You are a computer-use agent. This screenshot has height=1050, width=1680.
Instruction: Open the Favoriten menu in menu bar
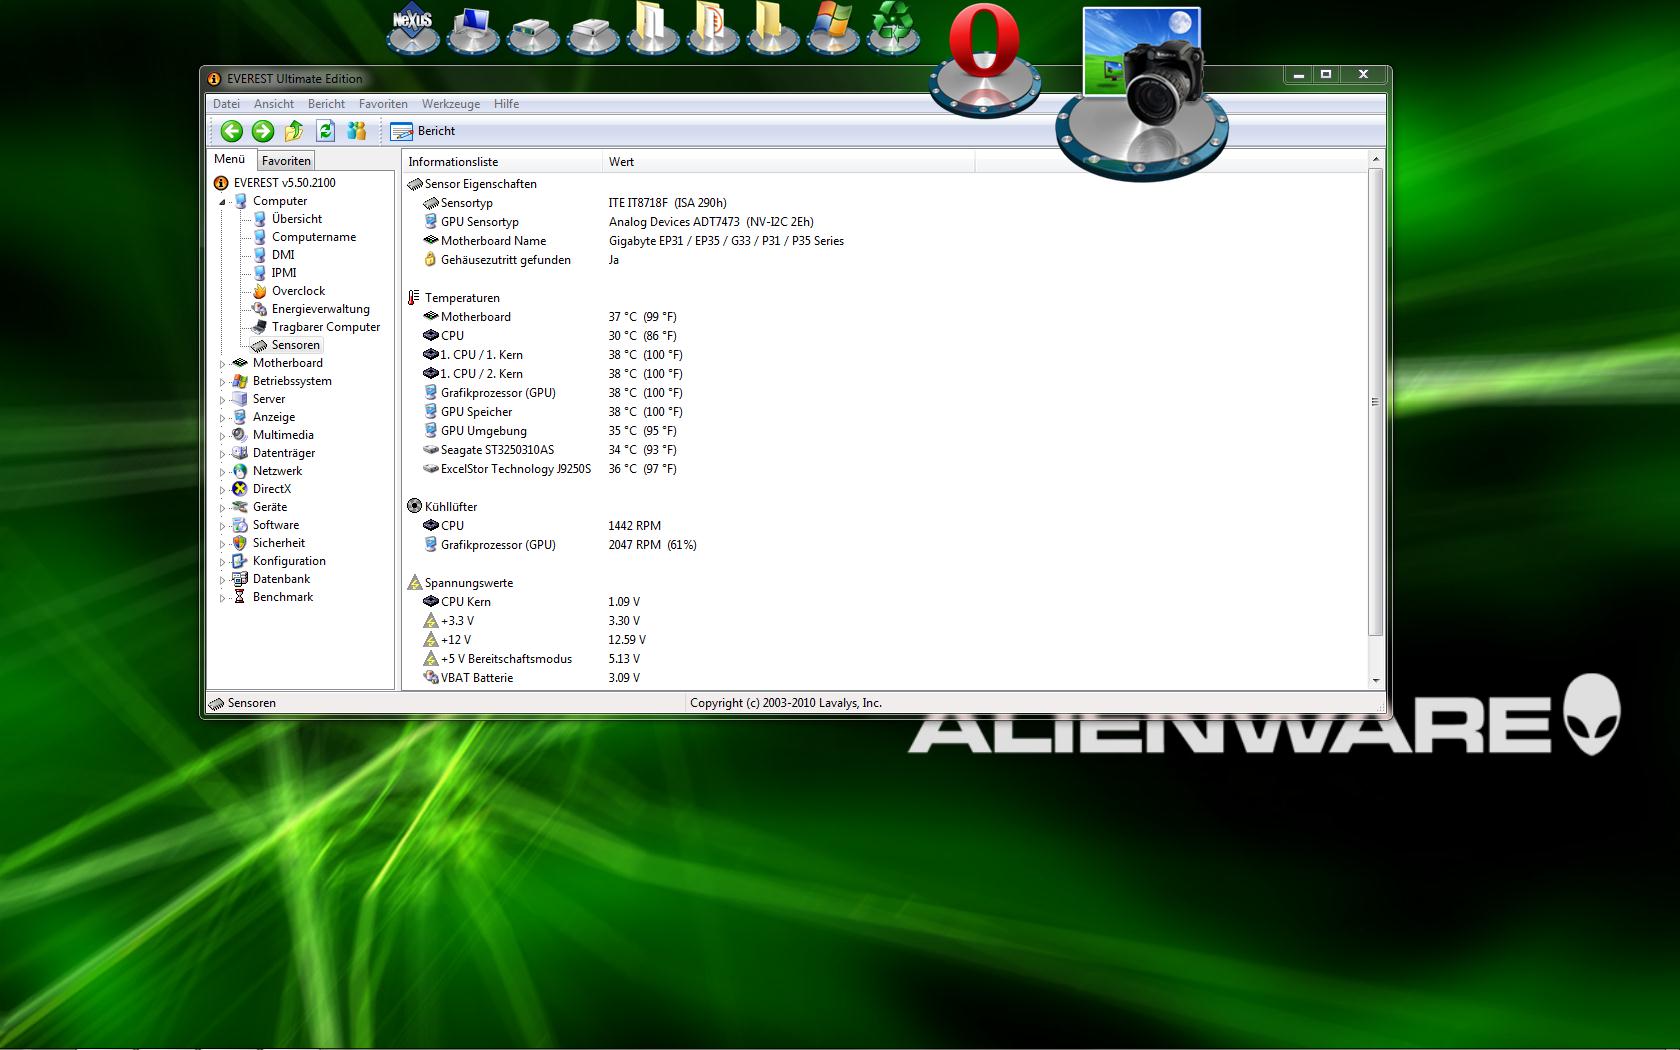pos(383,104)
